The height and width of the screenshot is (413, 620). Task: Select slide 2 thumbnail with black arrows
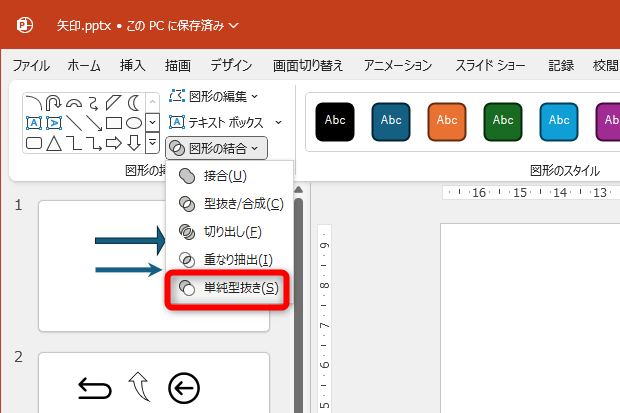(x=154, y=383)
